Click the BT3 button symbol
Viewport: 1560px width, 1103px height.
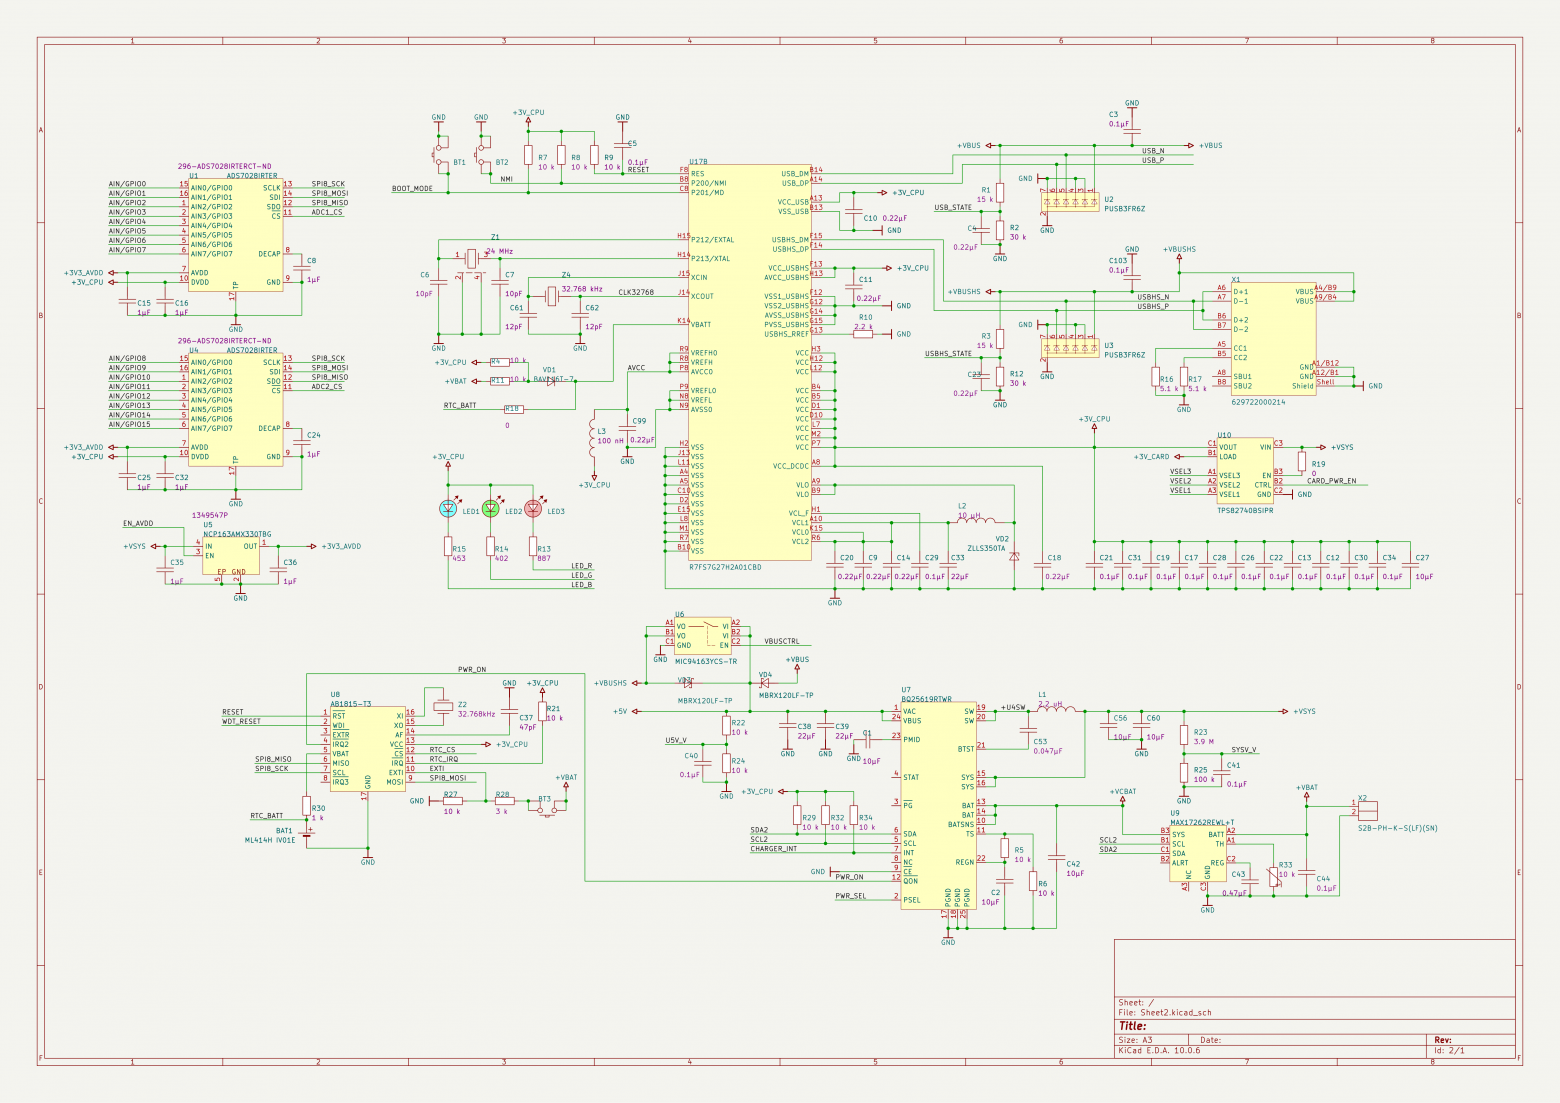tap(548, 806)
